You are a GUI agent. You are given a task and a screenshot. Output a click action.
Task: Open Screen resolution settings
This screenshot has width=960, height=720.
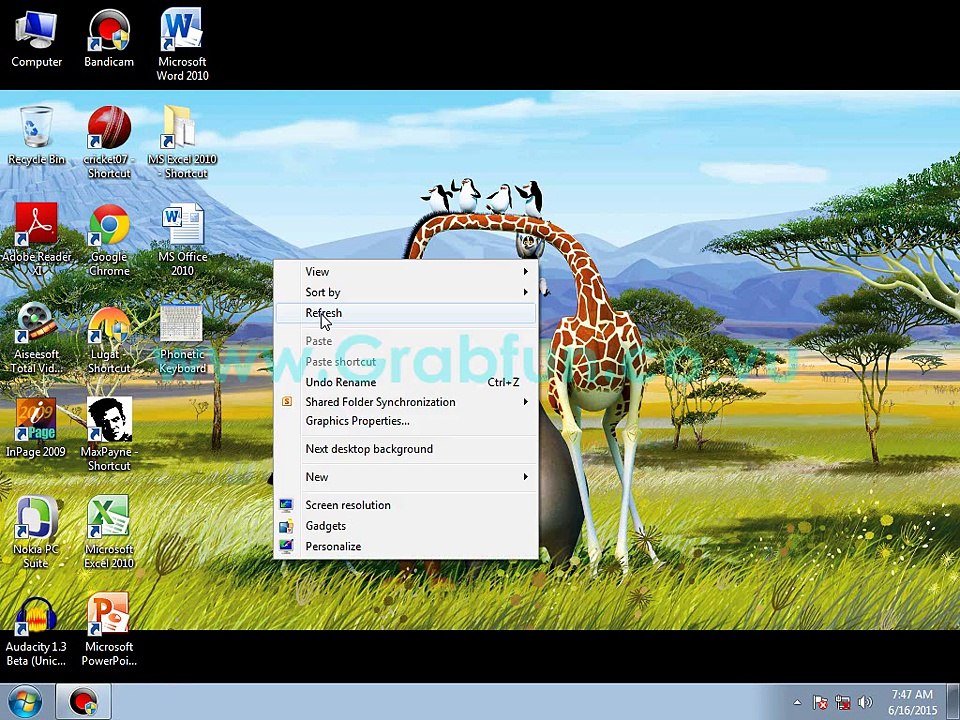(406, 505)
